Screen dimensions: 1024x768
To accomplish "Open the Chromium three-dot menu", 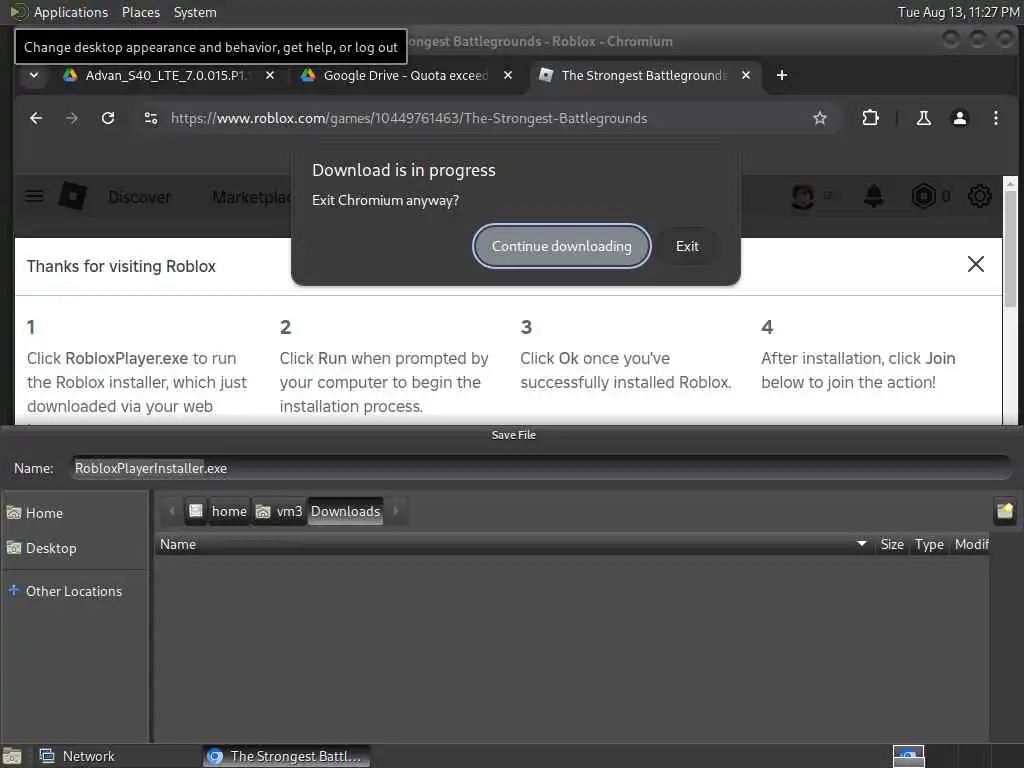I will 995,118.
